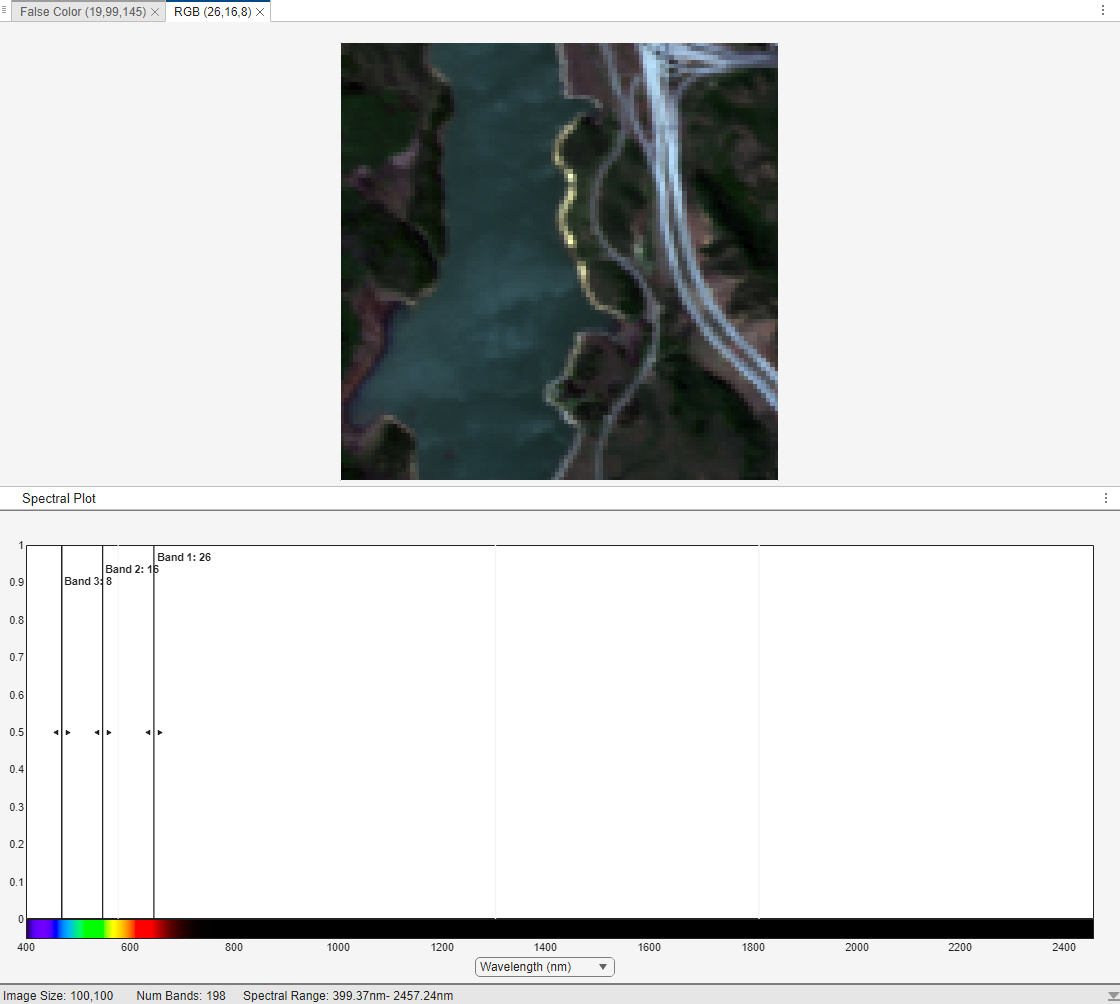
Task: Click the displayed hyperspectral RGB image
Action: click(x=558, y=260)
